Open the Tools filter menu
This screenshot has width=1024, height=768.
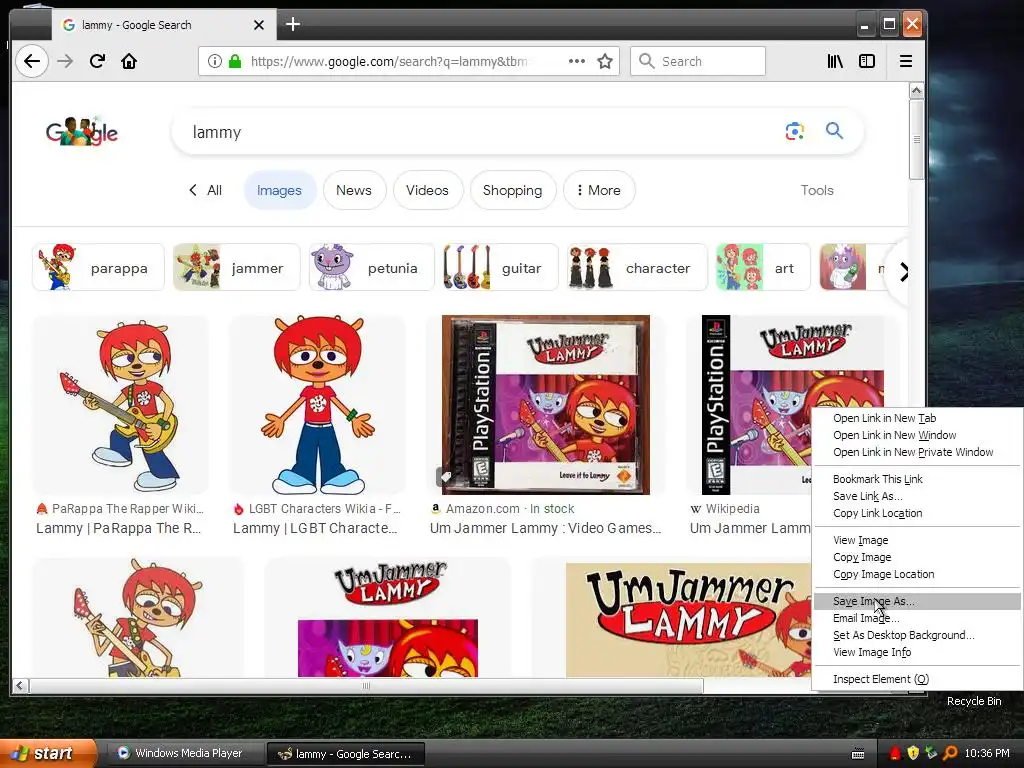tap(817, 190)
